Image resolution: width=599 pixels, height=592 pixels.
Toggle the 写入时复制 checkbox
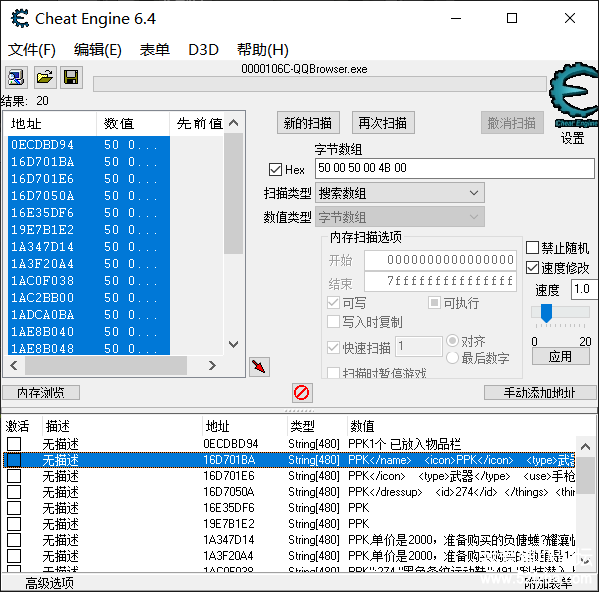pos(333,322)
